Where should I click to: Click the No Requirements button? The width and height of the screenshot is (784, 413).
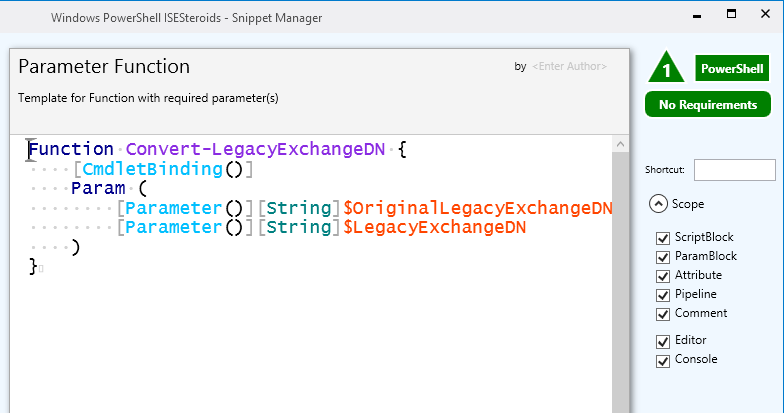tap(708, 104)
